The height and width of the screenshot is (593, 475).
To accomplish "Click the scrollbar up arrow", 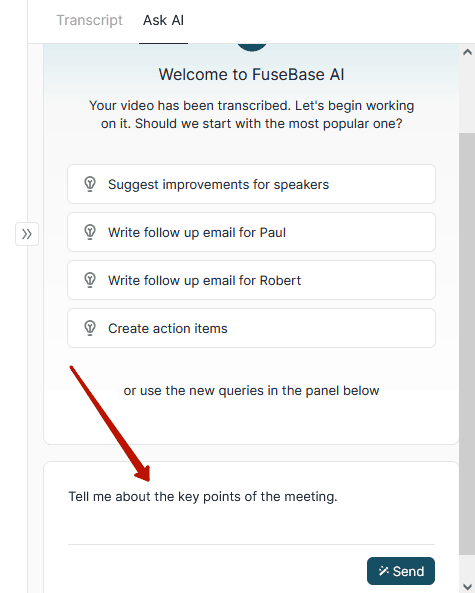I will pos(467,52).
